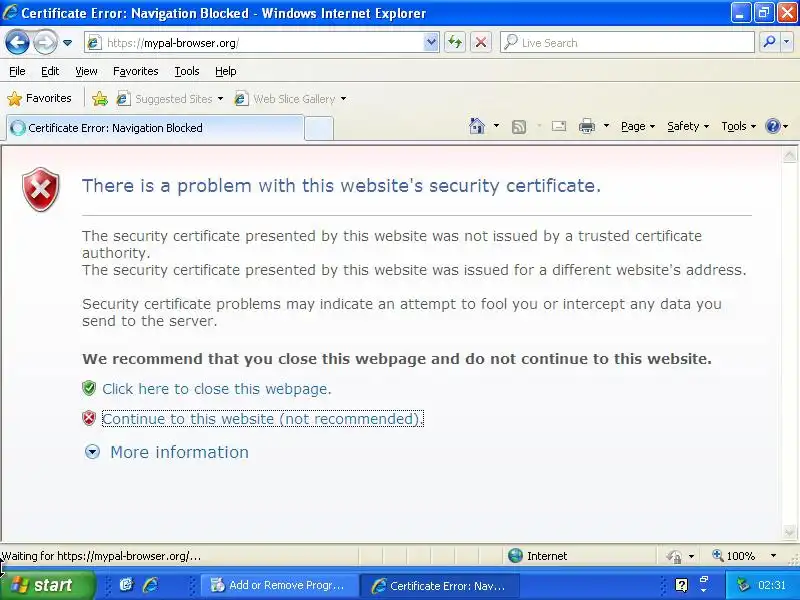Click the Home page icon
800x600 pixels.
pos(477,126)
